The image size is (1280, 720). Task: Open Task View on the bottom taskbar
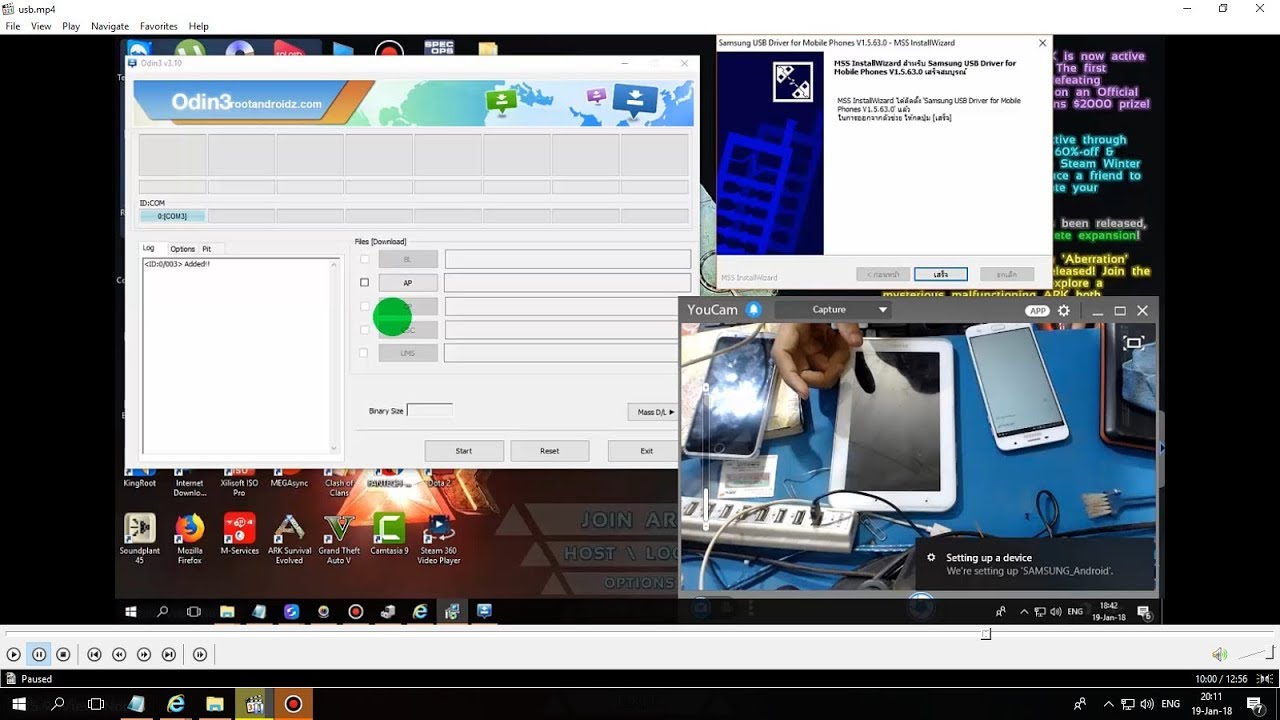click(x=96, y=704)
